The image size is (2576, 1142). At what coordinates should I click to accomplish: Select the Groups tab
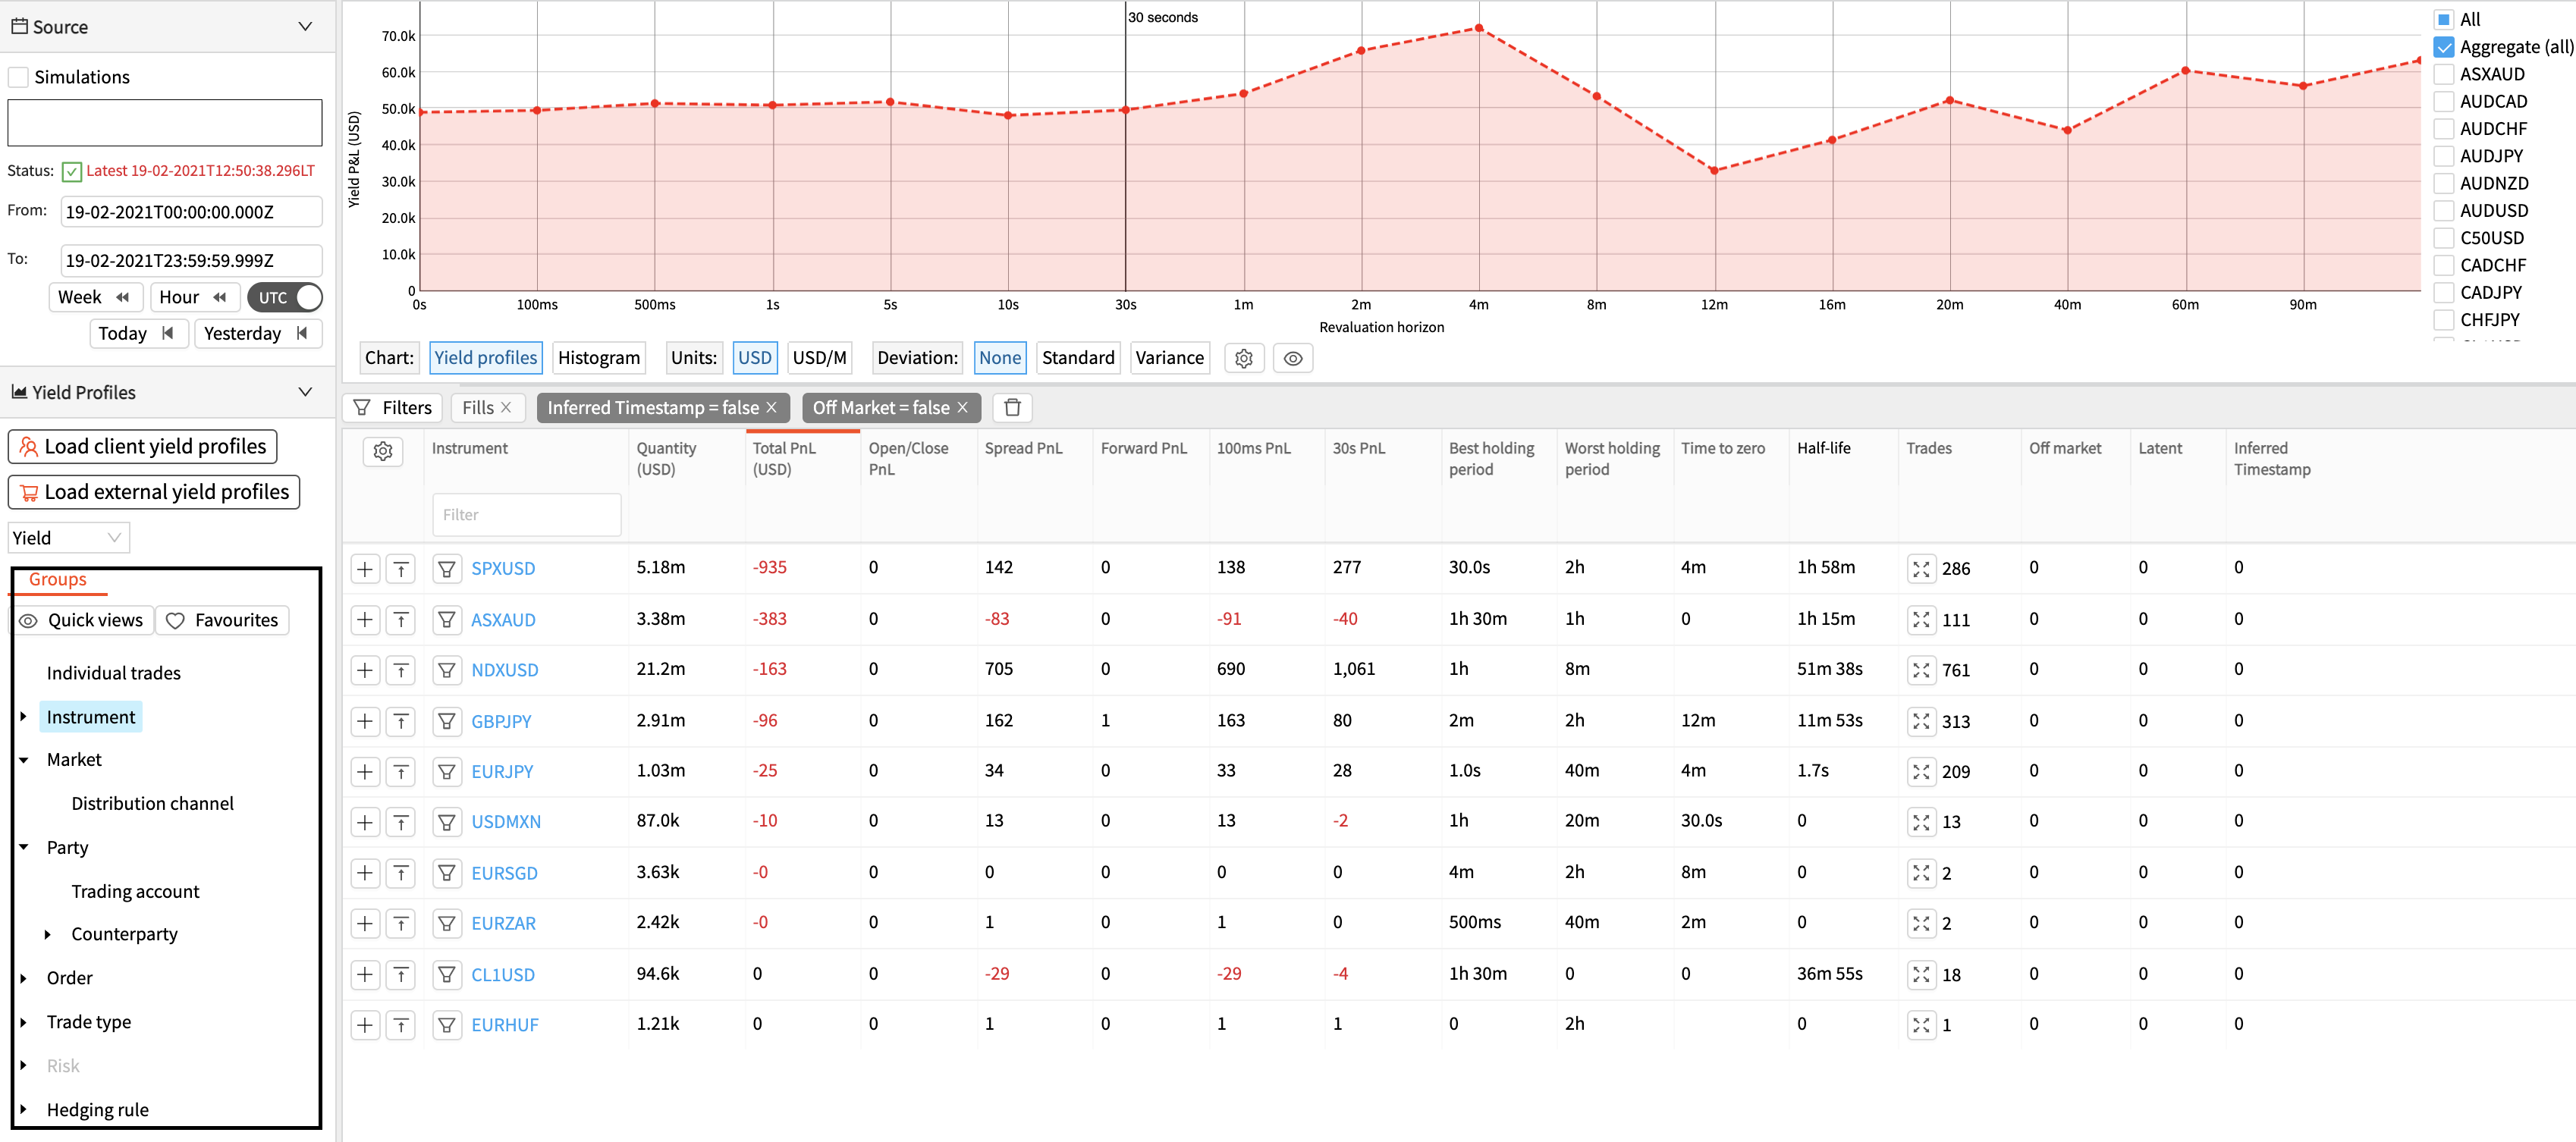coord(58,580)
